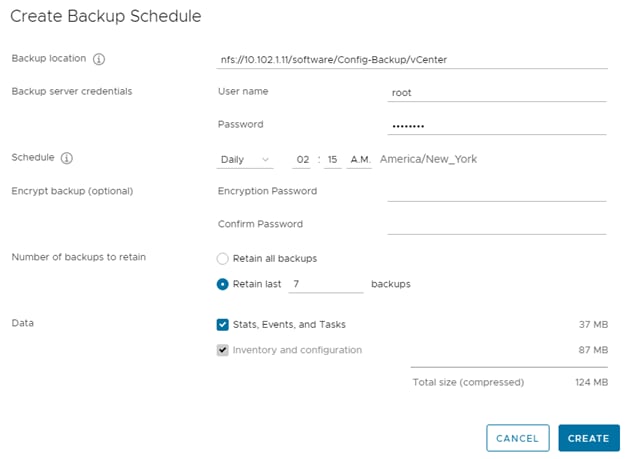Open the Daily schedule frequency dropdown
The height and width of the screenshot is (459, 629).
coord(245,160)
